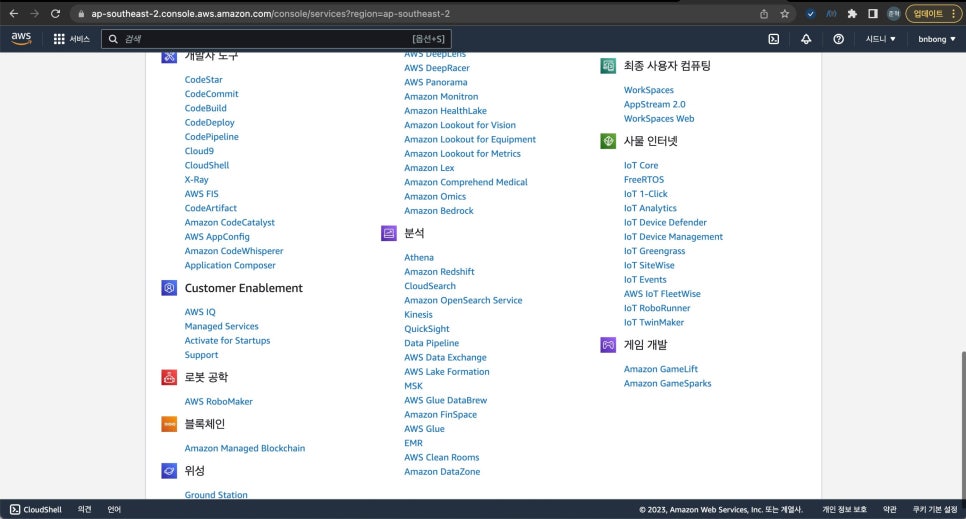Screen dimensions: 966x519
Task: Open the Amazon CodeWhisperer link
Action: coord(234,251)
